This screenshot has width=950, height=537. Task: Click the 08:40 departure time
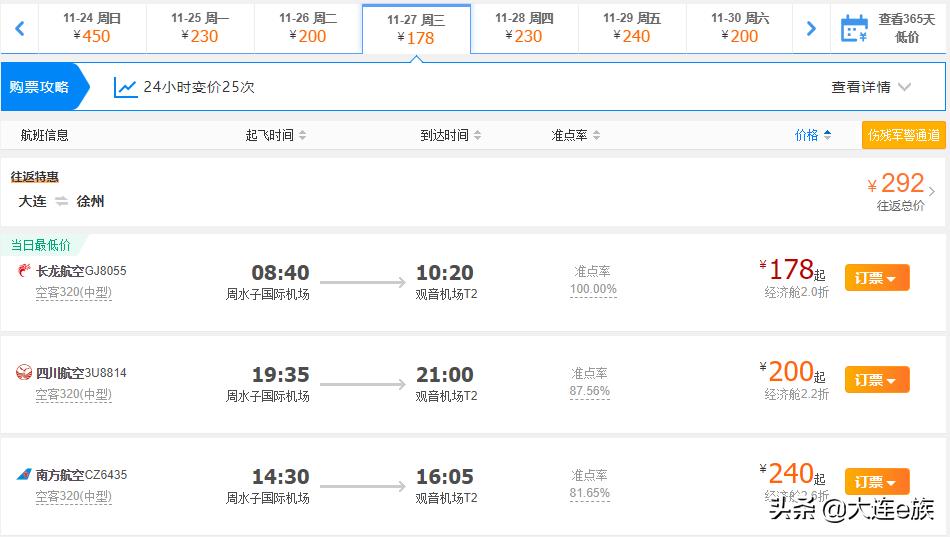click(x=281, y=273)
